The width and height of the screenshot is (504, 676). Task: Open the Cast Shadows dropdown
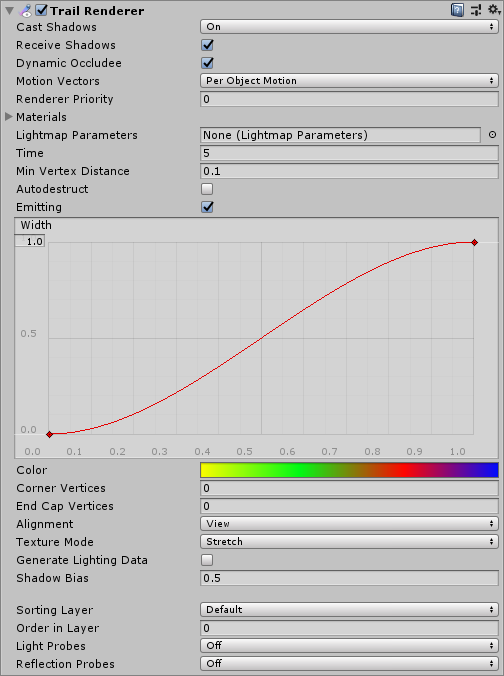point(349,27)
